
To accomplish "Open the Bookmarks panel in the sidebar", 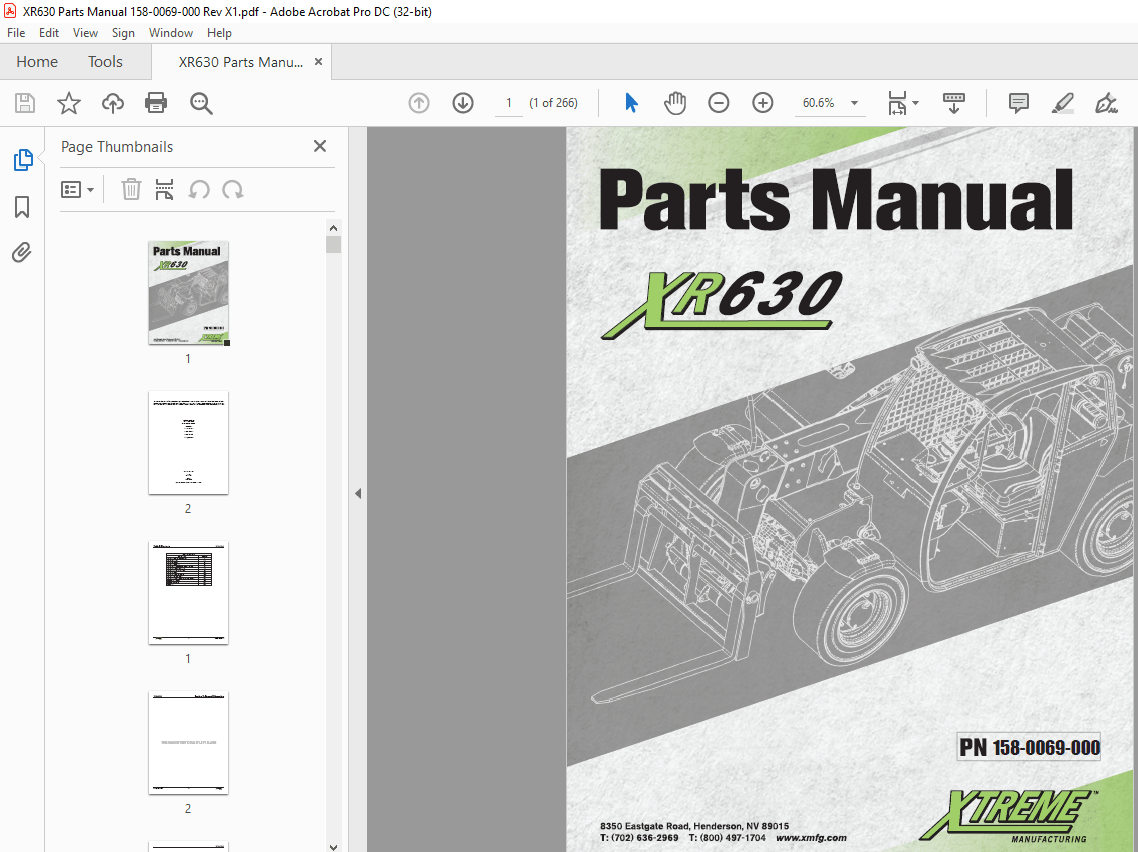I will (22, 206).
